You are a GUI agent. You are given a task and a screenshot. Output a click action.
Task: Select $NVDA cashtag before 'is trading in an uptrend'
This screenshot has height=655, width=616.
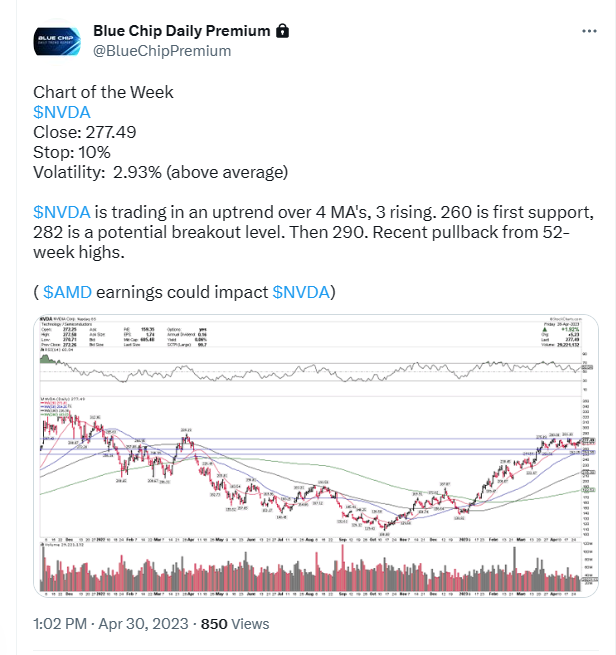click(x=62, y=212)
